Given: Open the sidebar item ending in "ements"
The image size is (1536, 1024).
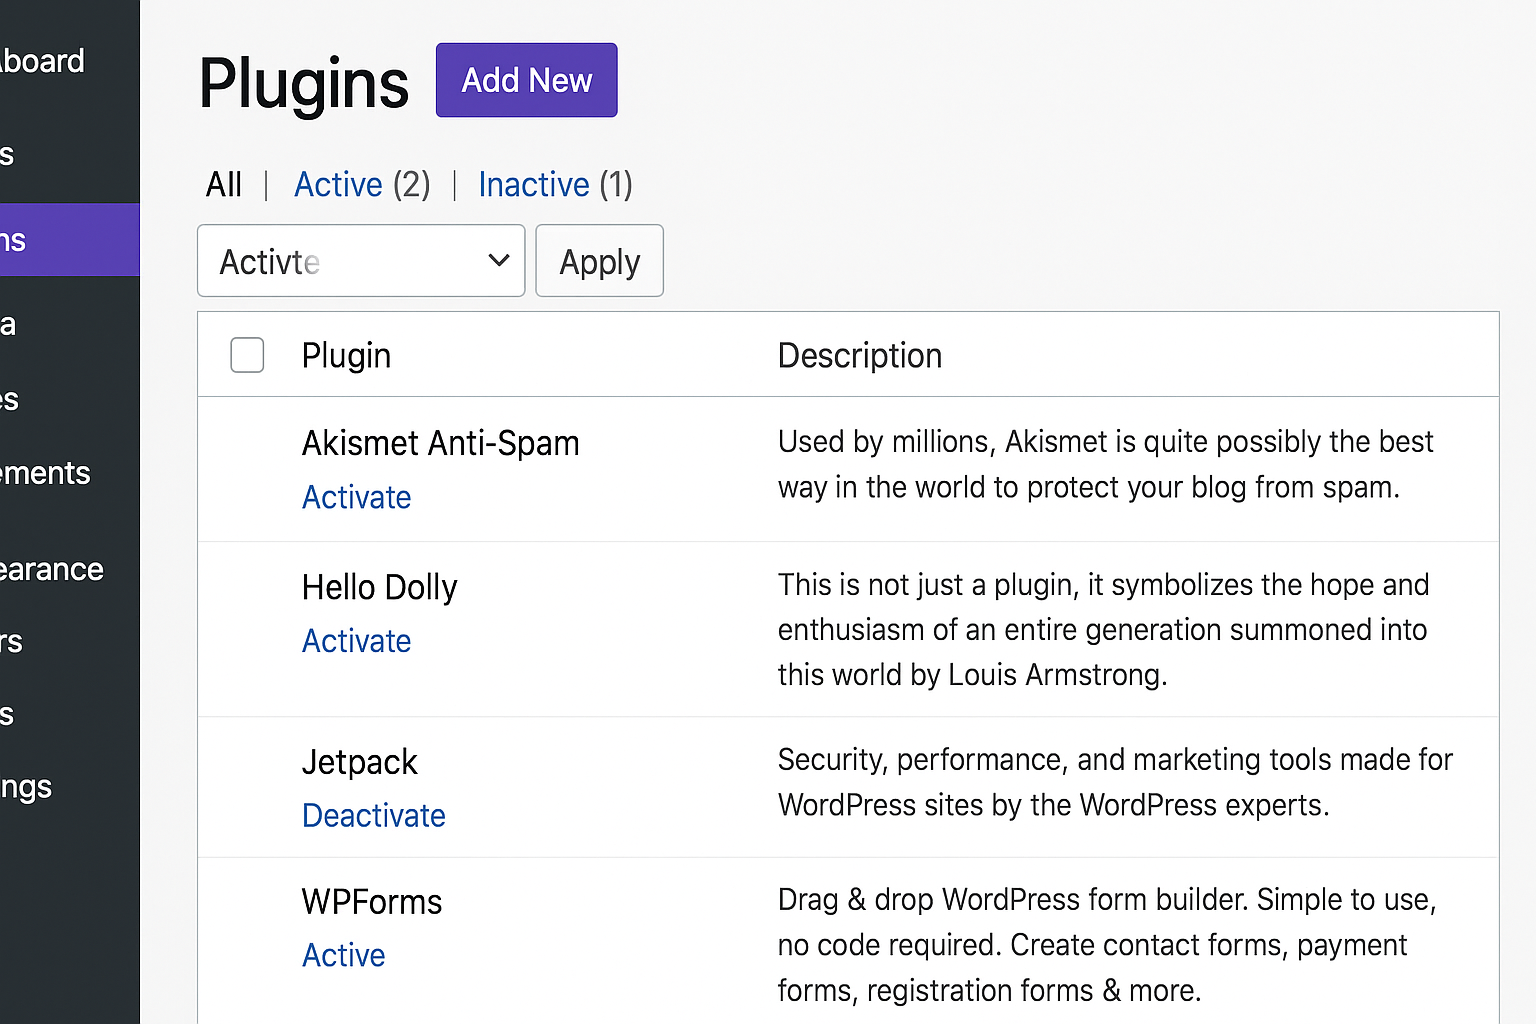Looking at the screenshot, I should point(46,473).
